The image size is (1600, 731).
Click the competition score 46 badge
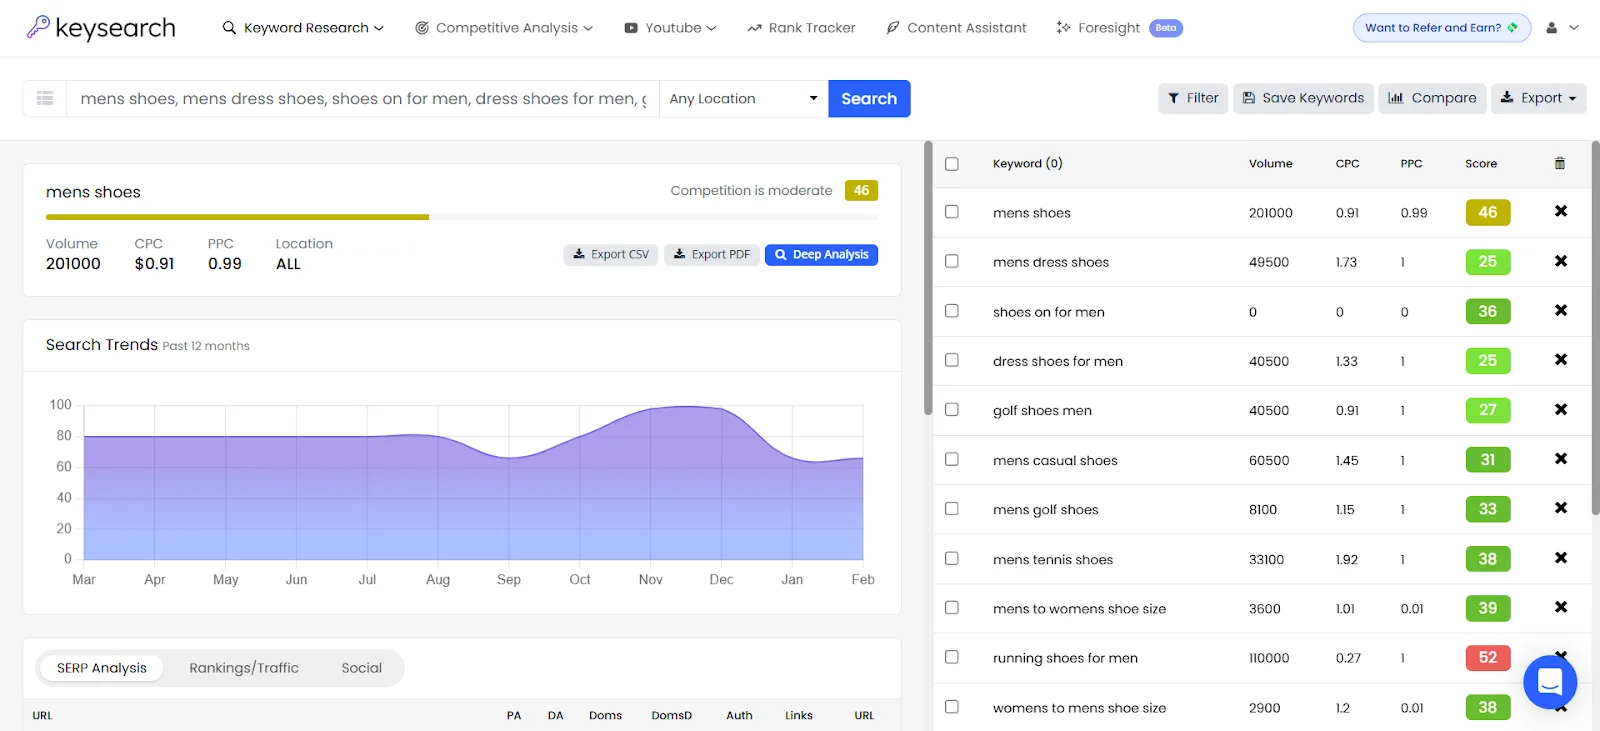[861, 190]
